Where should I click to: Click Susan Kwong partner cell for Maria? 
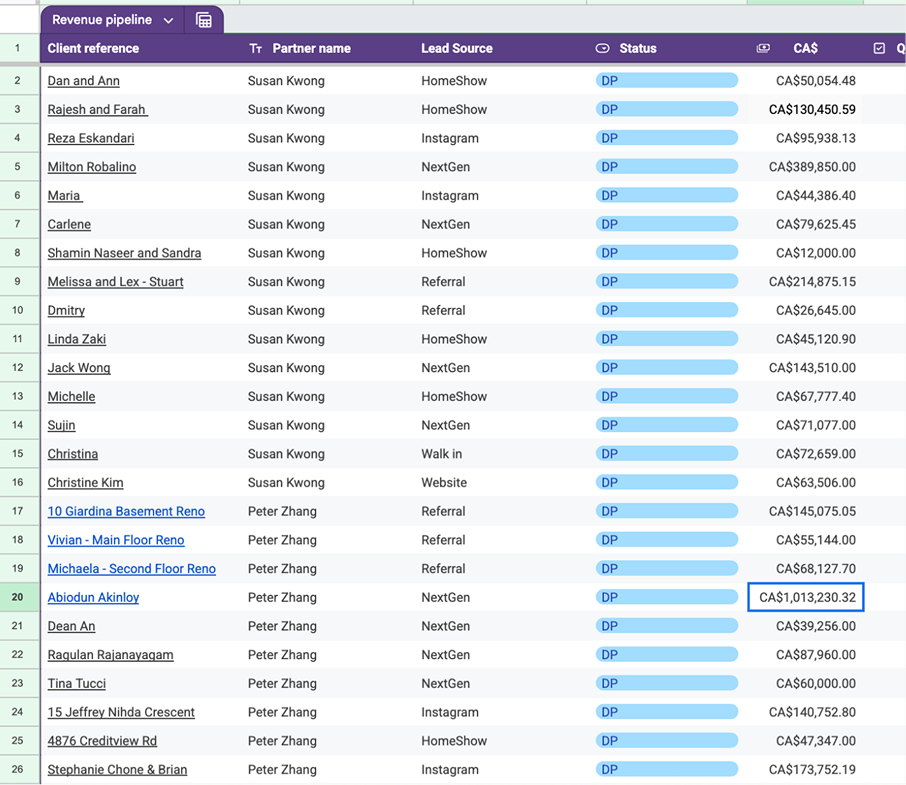[x=326, y=196]
